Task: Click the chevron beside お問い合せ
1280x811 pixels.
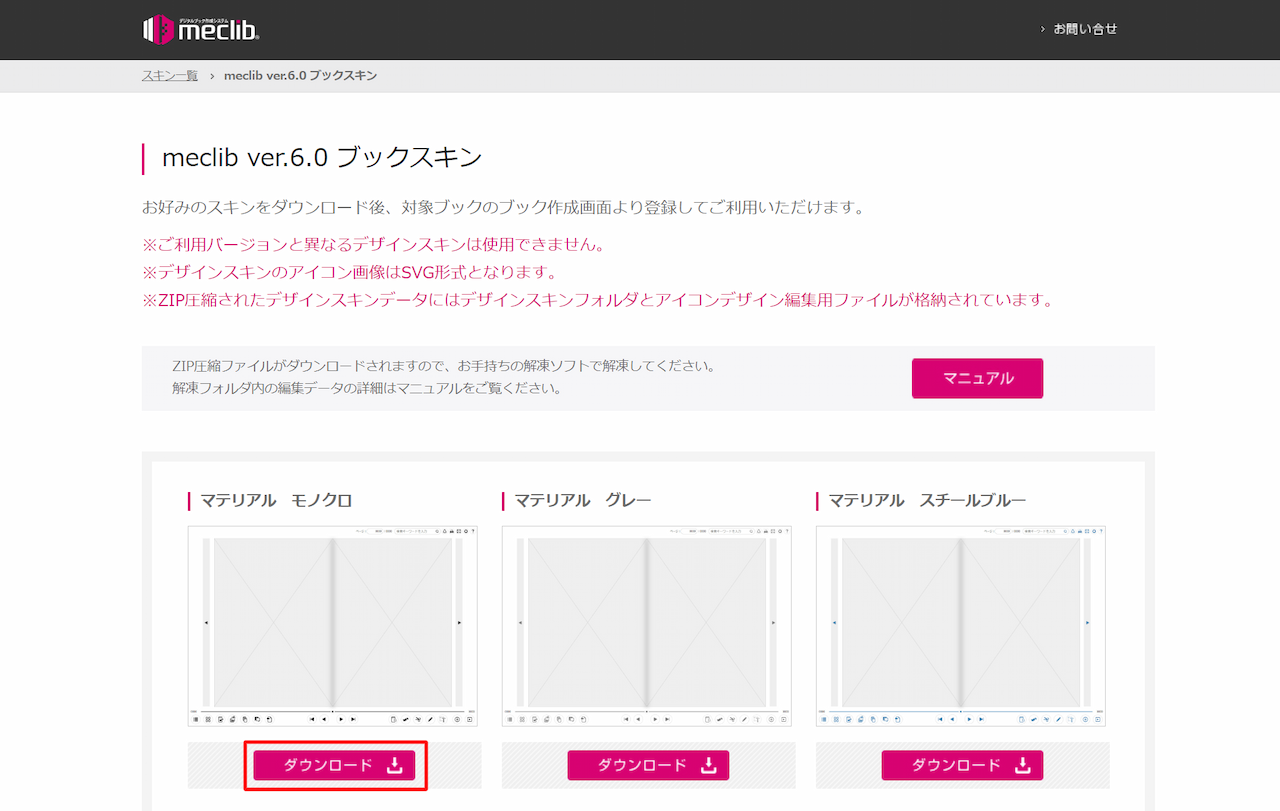Action: [x=1042, y=30]
